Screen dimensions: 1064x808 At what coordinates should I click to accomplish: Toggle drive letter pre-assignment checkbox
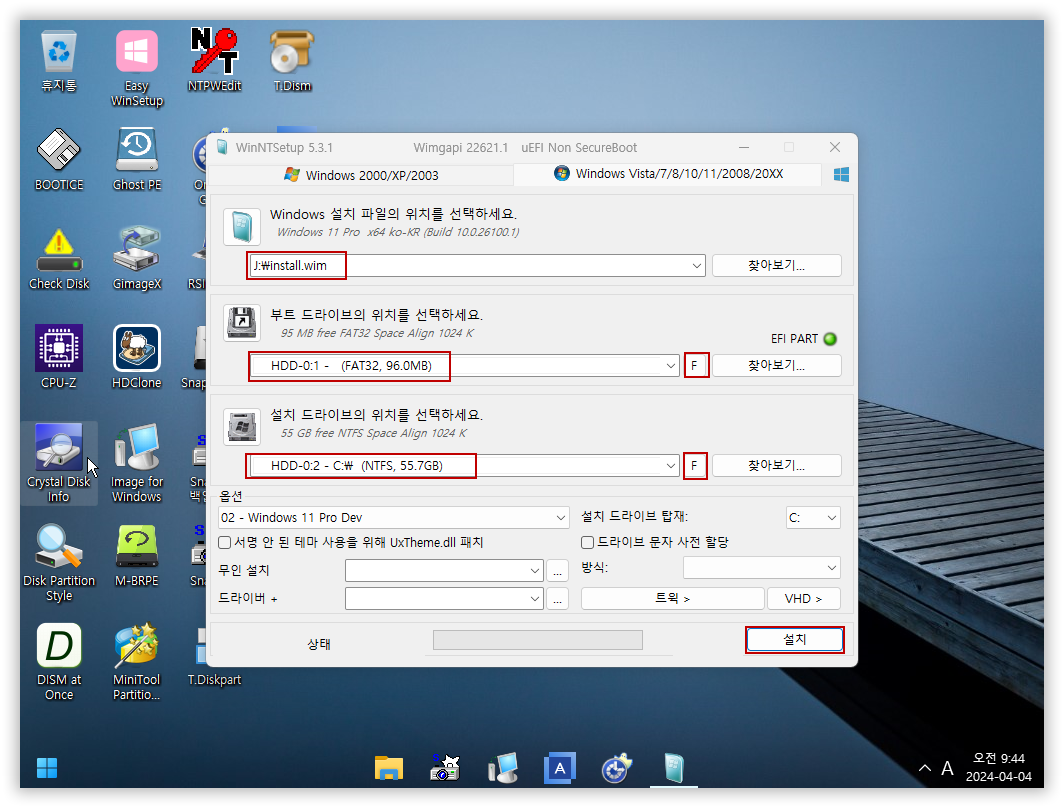pos(588,542)
